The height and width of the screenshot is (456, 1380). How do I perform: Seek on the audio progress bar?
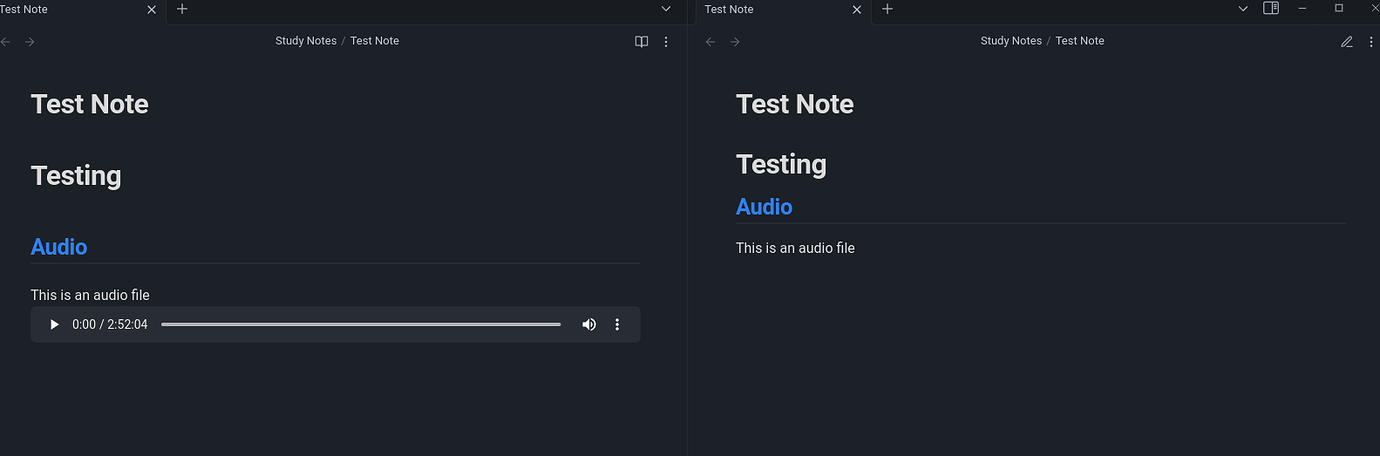pyautogui.click(x=361, y=325)
